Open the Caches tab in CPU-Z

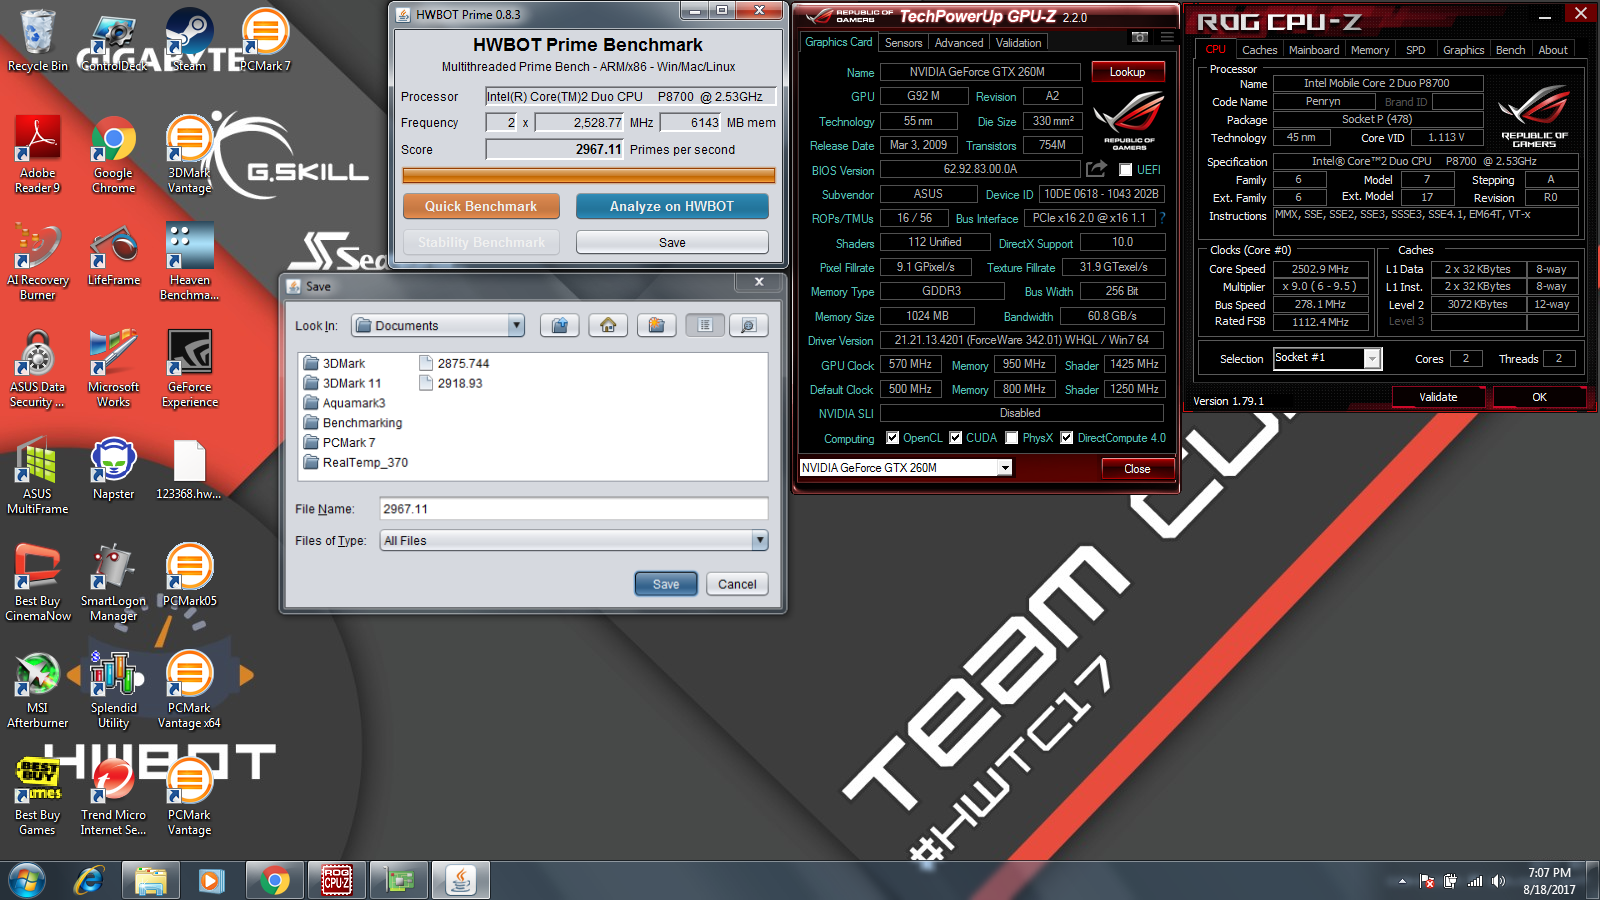(1259, 50)
